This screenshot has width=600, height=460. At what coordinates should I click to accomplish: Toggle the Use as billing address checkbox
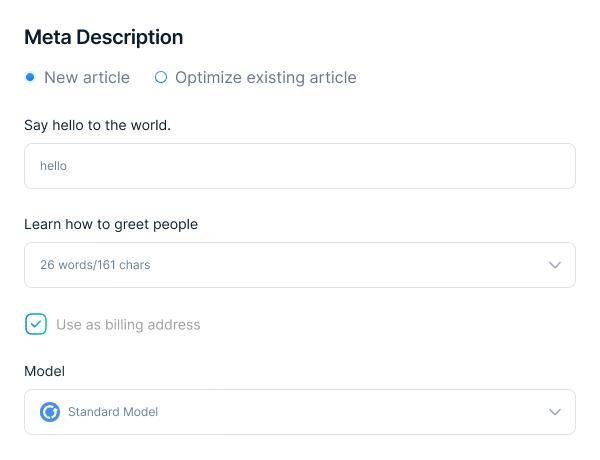(36, 324)
